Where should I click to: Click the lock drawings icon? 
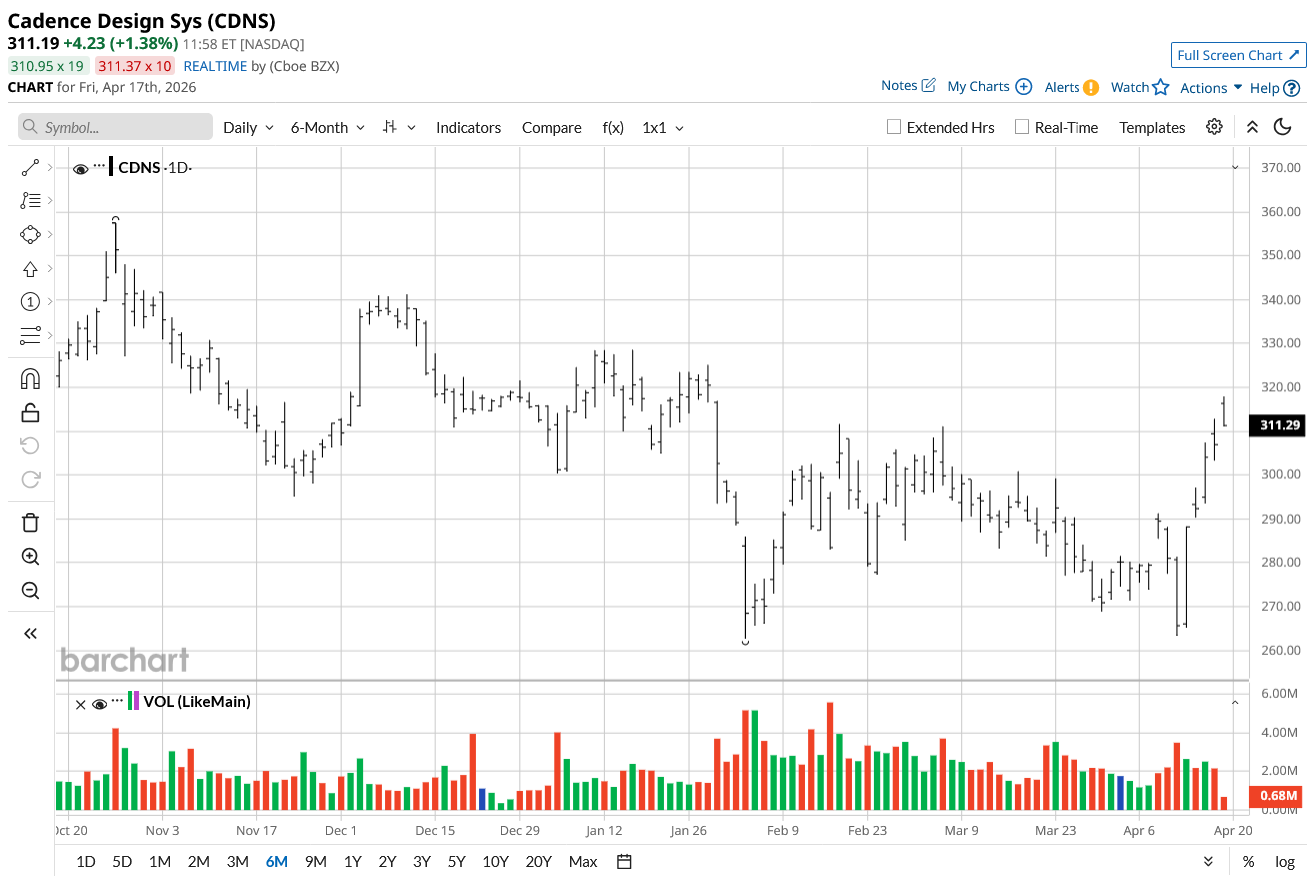(30, 412)
